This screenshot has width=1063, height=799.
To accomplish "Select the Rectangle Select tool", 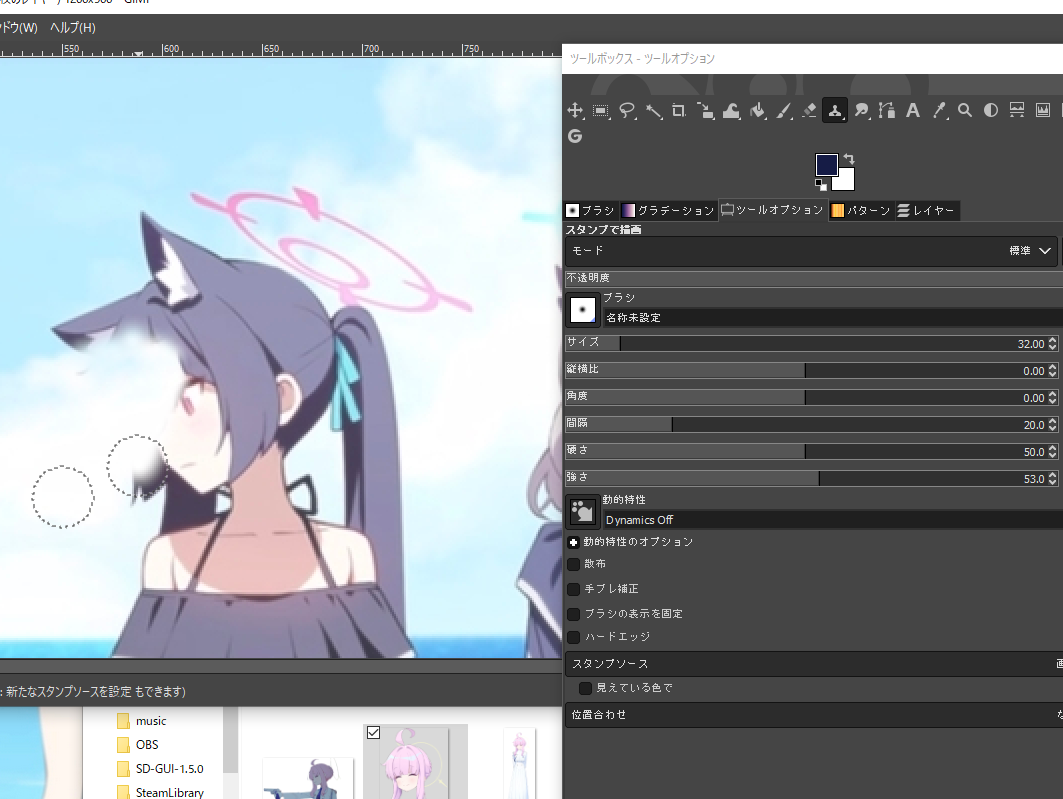I will coord(601,110).
